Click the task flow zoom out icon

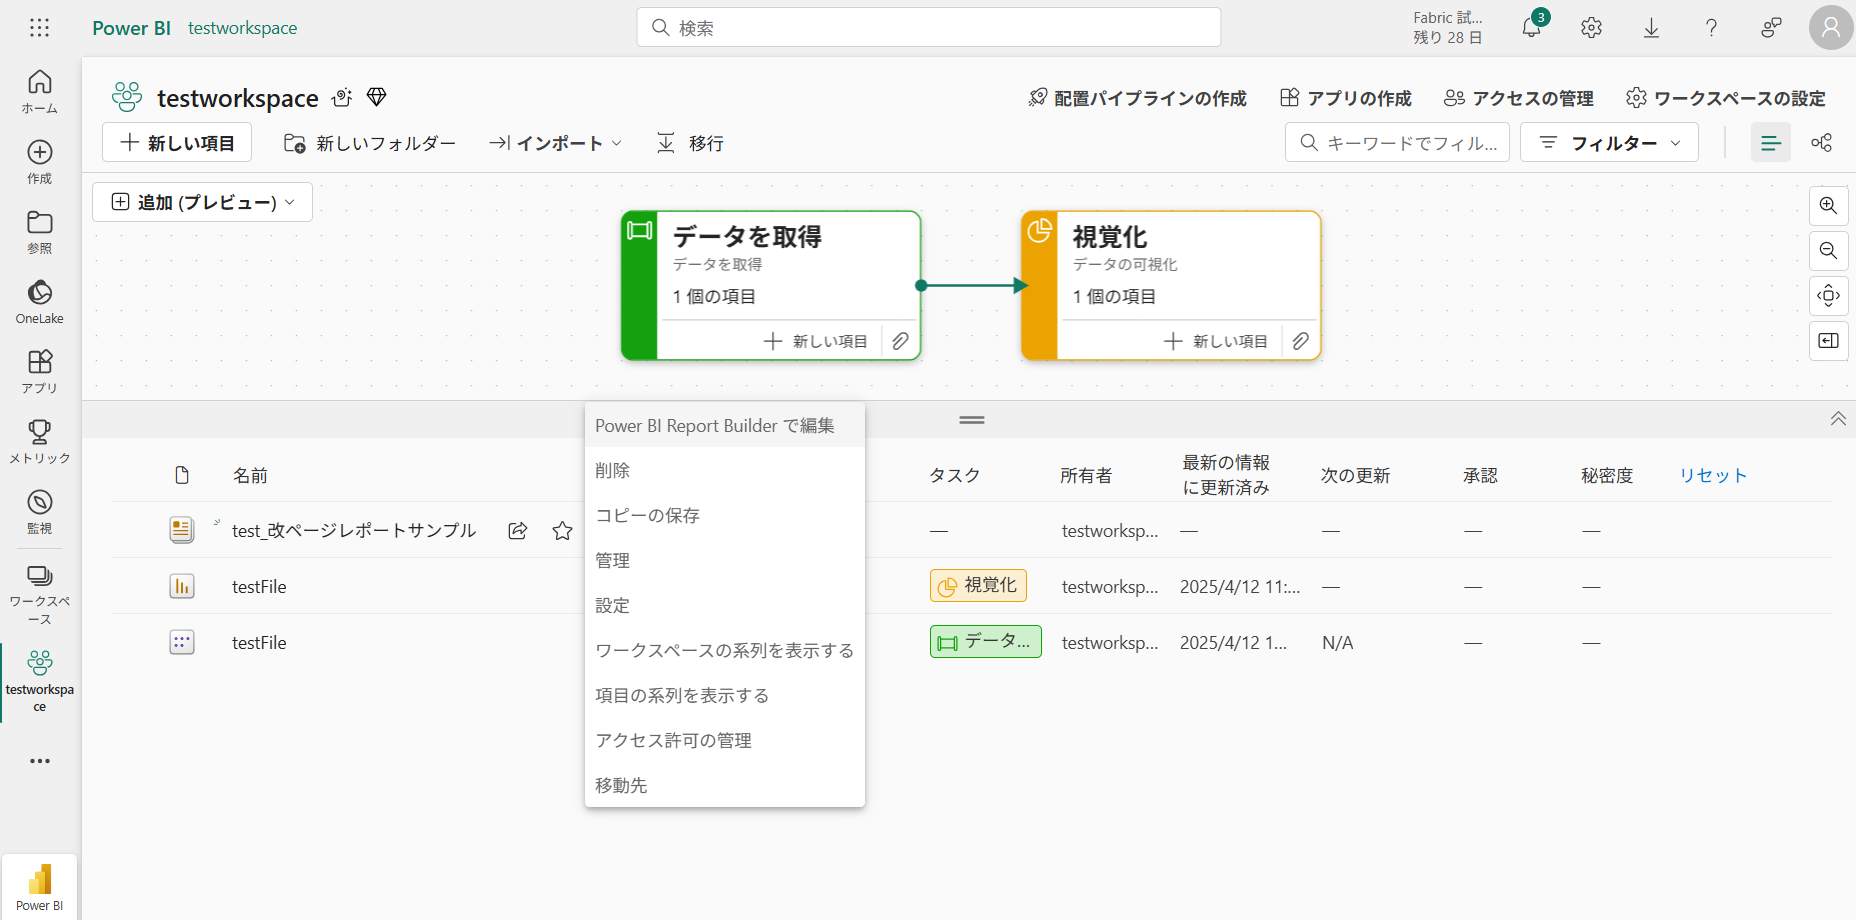[1829, 251]
